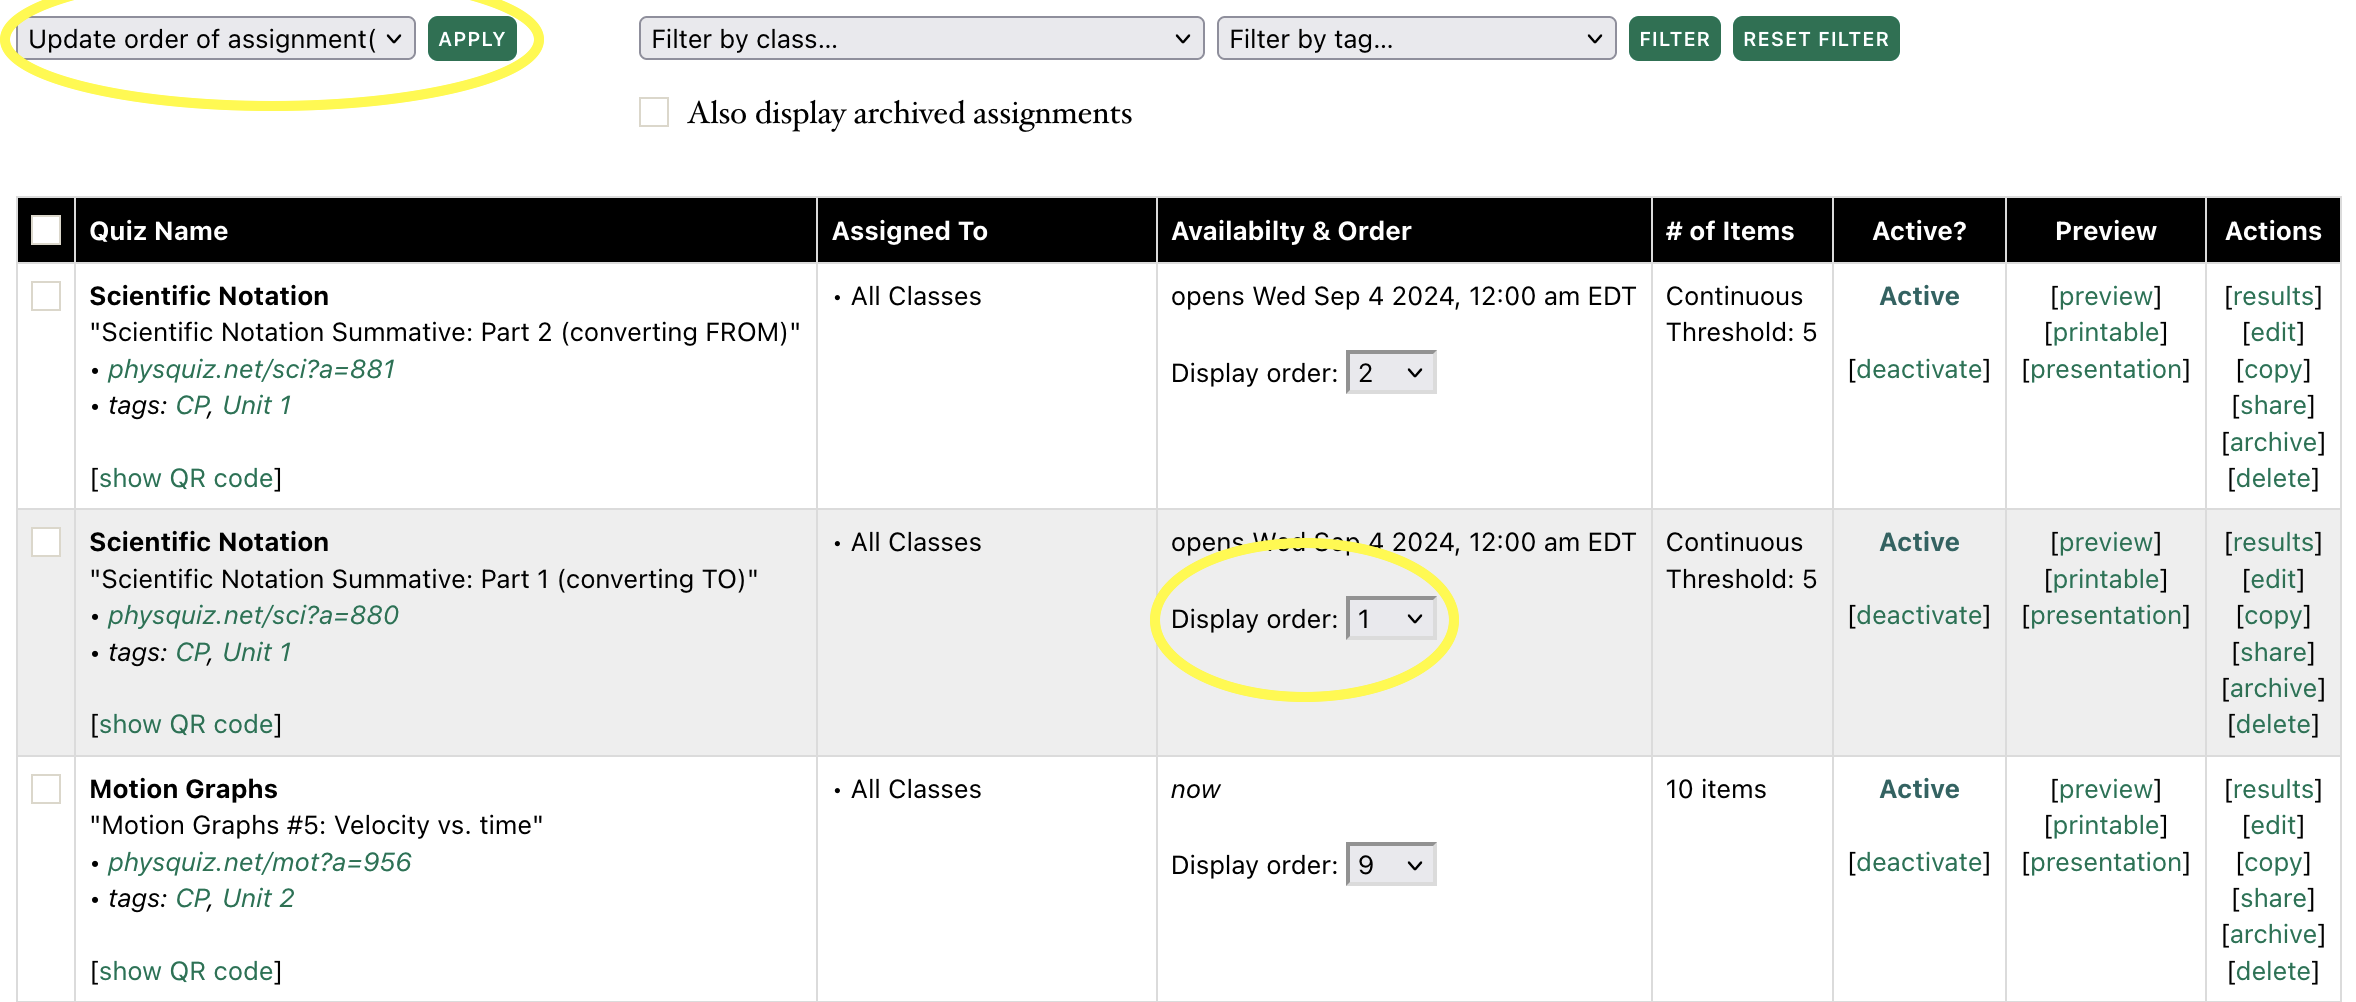
Task: Open presentation mode for Scientific Notation Part 1
Action: [2105, 615]
